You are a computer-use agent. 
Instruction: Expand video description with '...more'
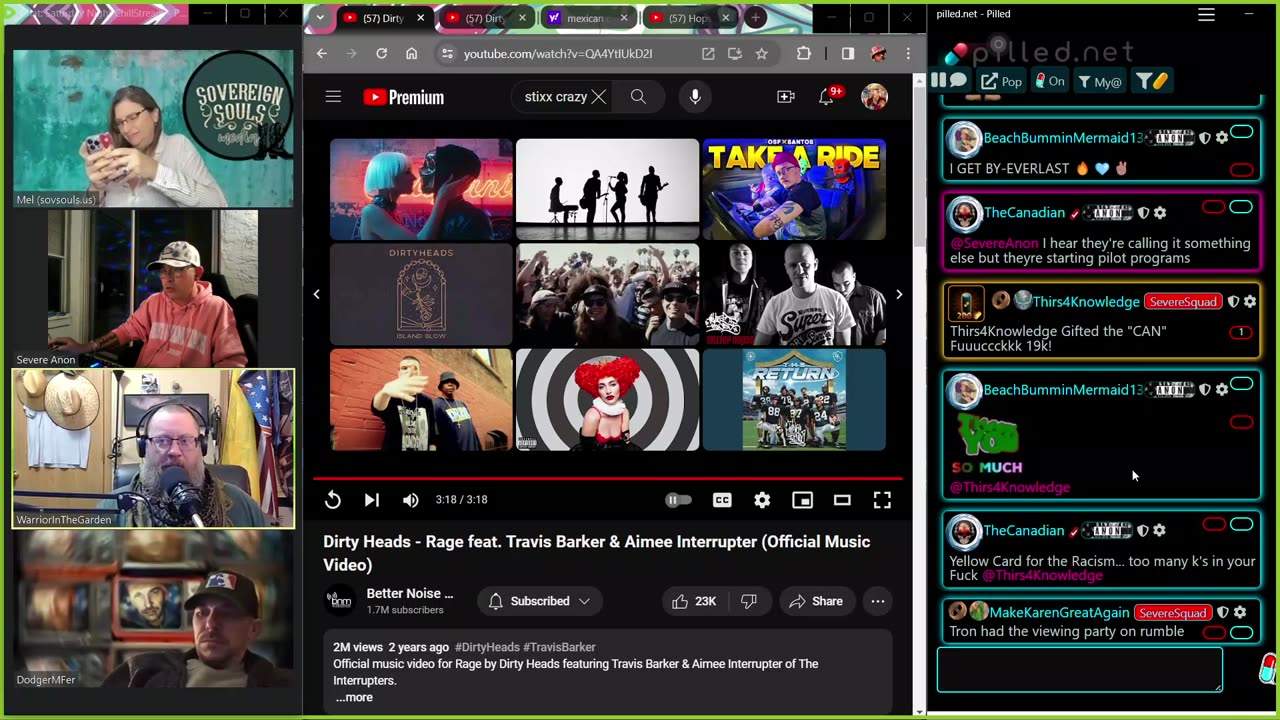[x=354, y=697]
